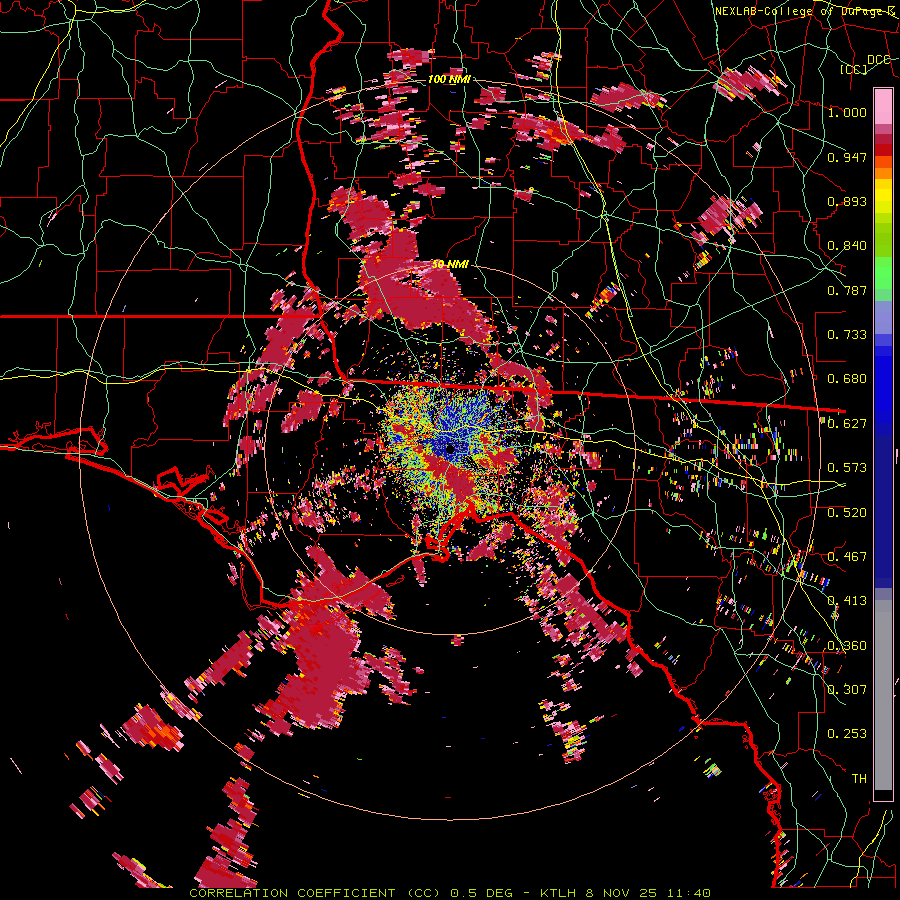Click the pink swatch at top of color bar
Viewport: 900px width, 900px height.
click(x=883, y=106)
